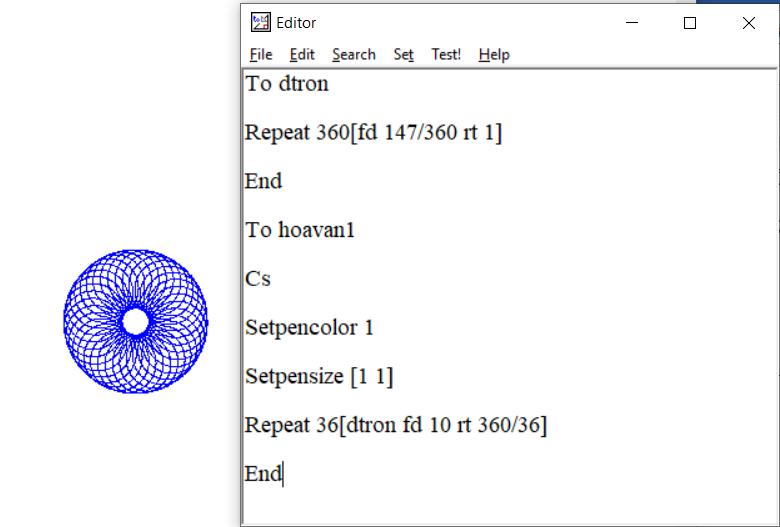
Task: Open the File menu
Action: (261, 55)
